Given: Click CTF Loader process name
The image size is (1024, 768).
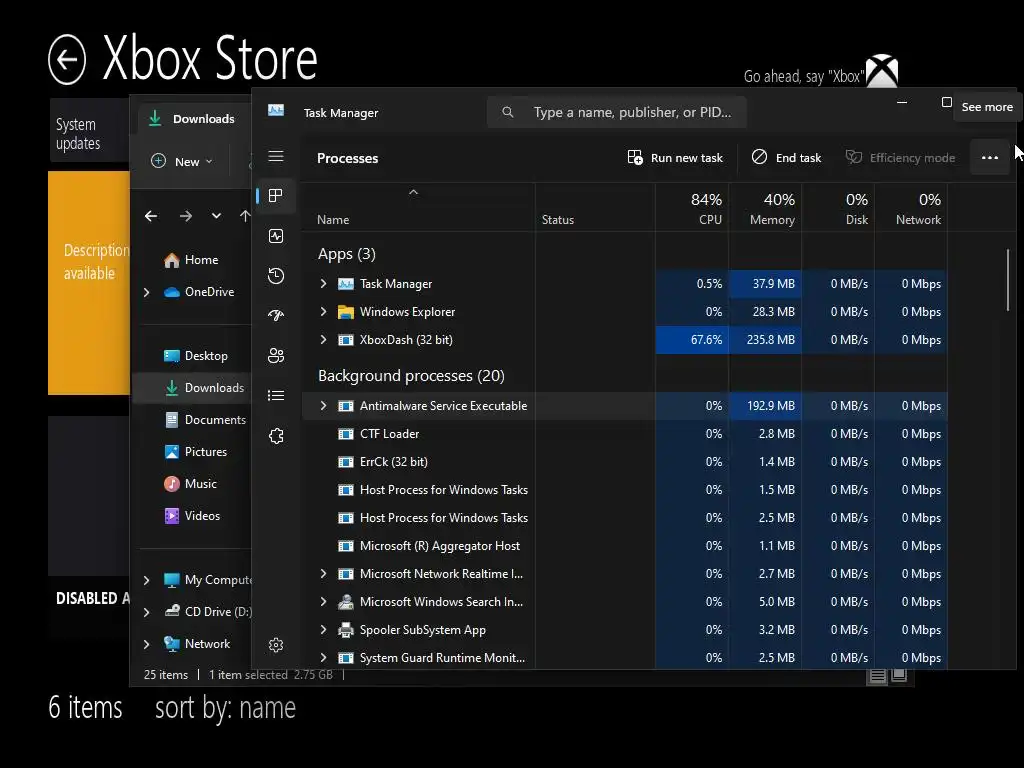Looking at the screenshot, I should 389,434.
